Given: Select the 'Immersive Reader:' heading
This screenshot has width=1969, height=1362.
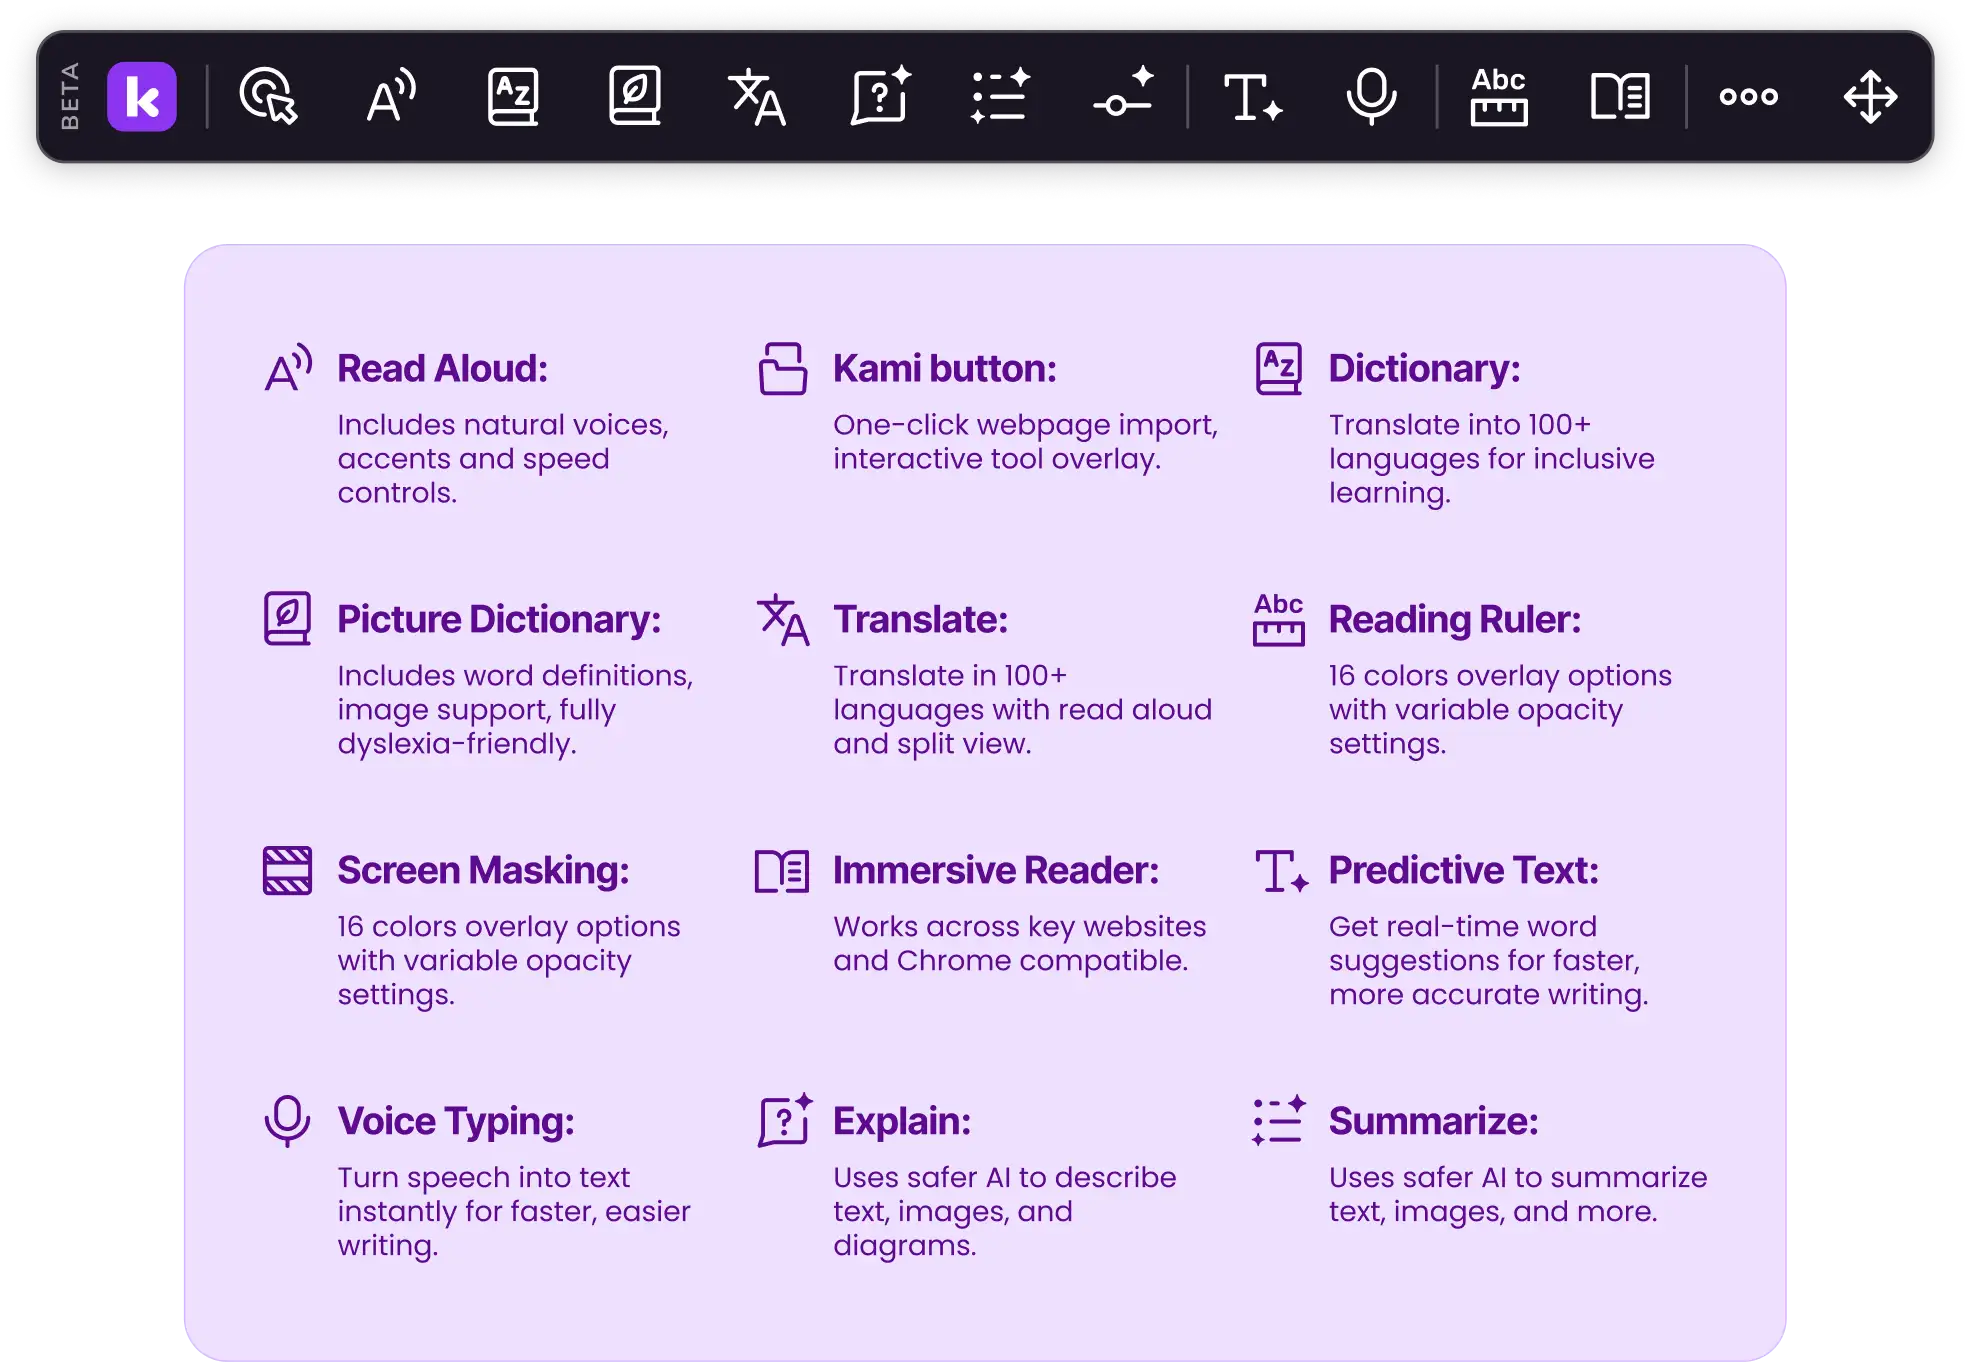Looking at the screenshot, I should click(996, 870).
